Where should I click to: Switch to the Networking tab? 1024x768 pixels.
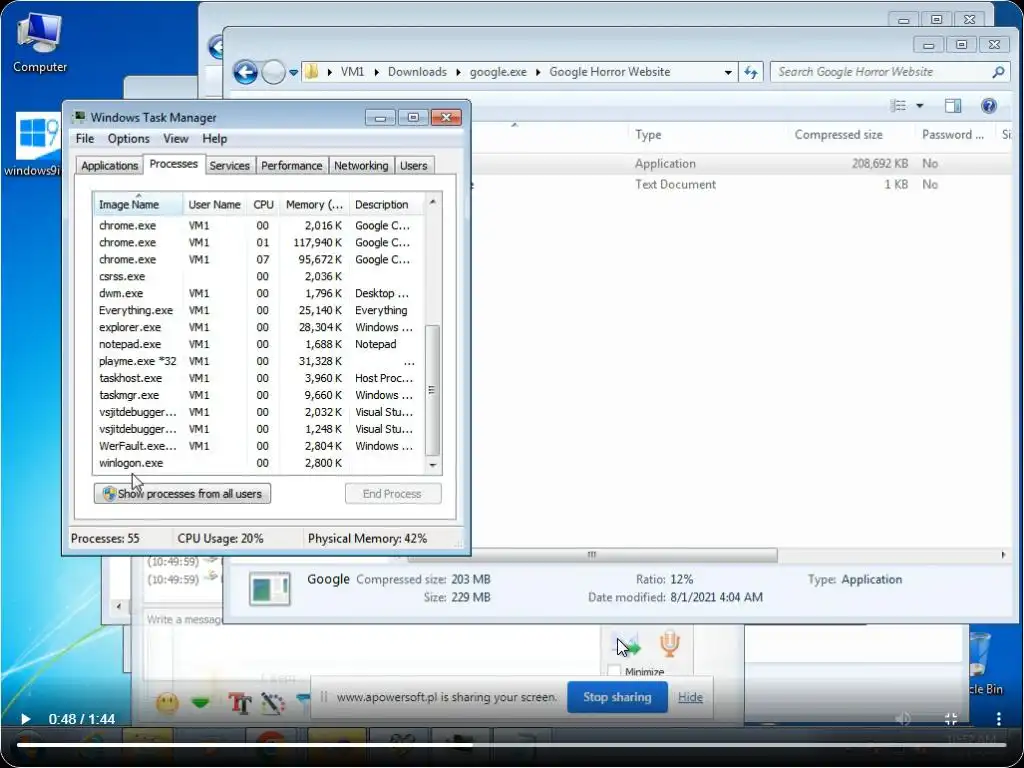[361, 166]
